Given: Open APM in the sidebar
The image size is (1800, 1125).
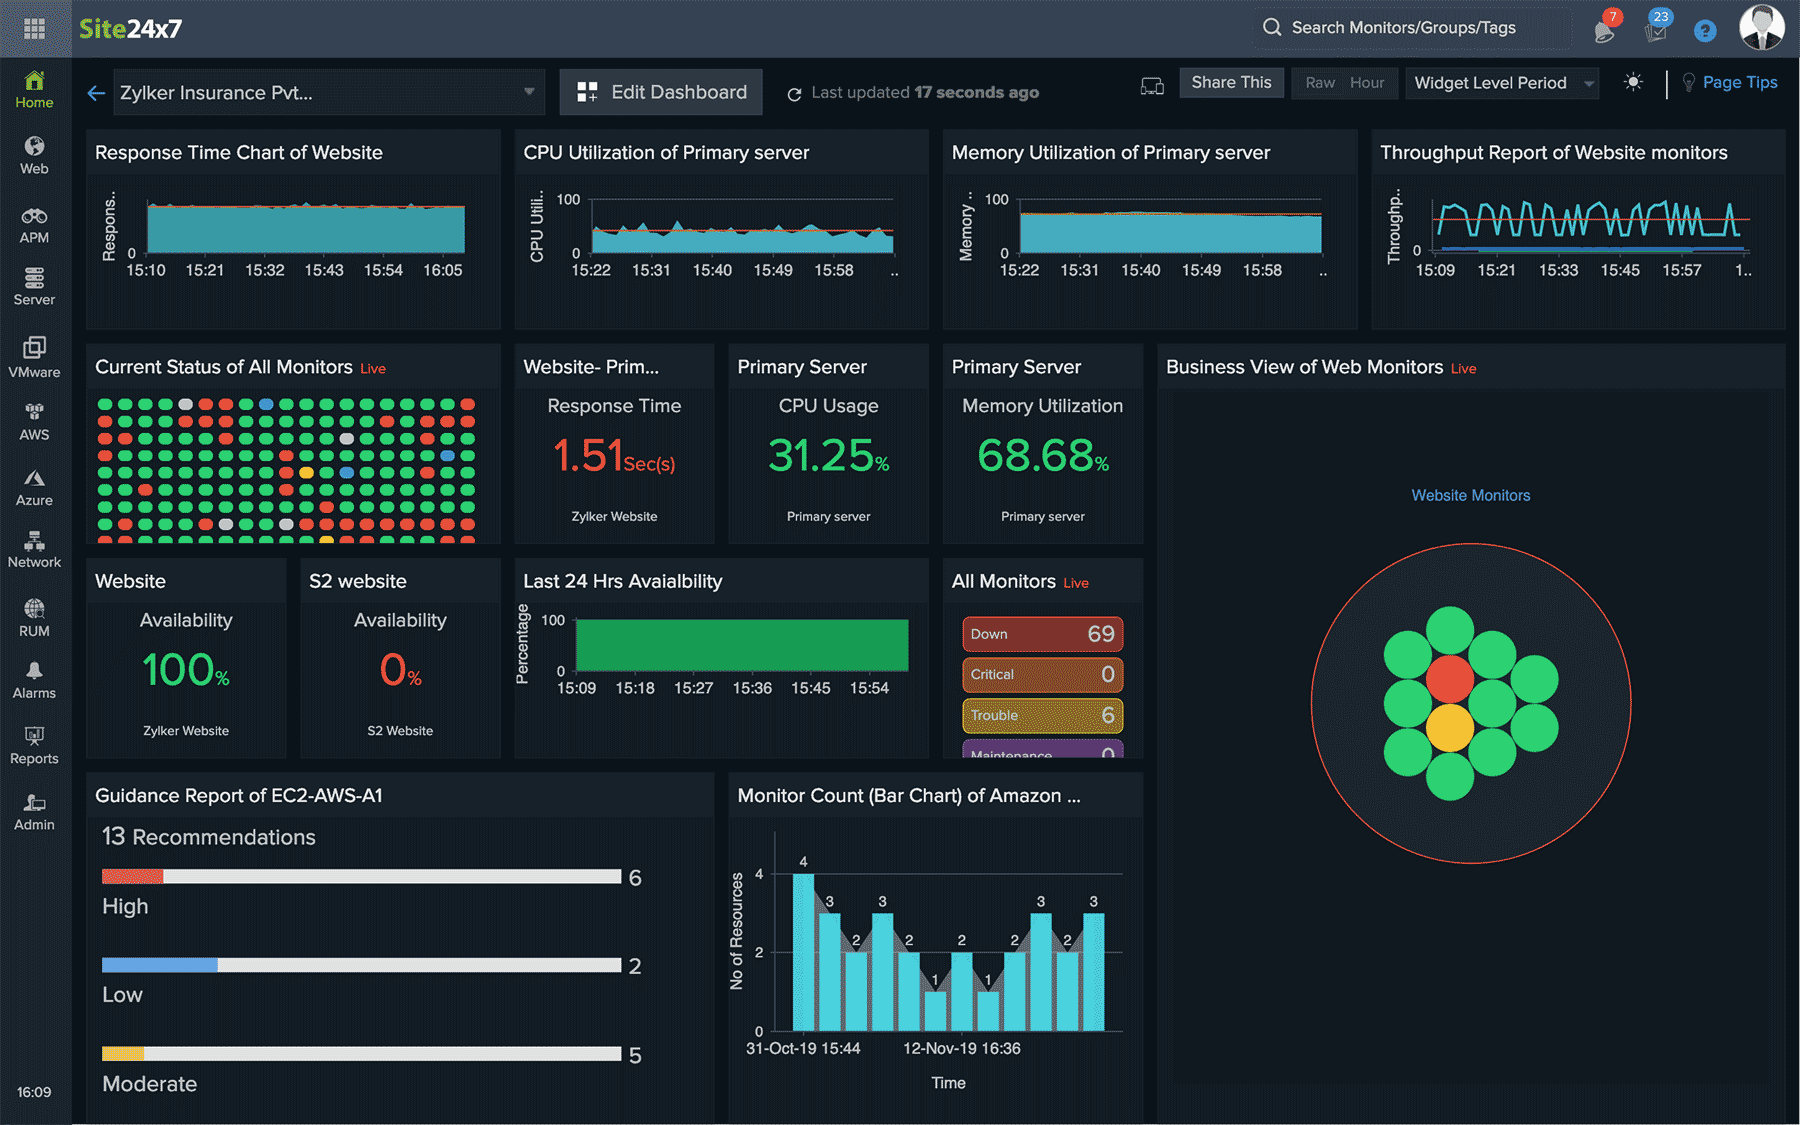Looking at the screenshot, I should 34,225.
